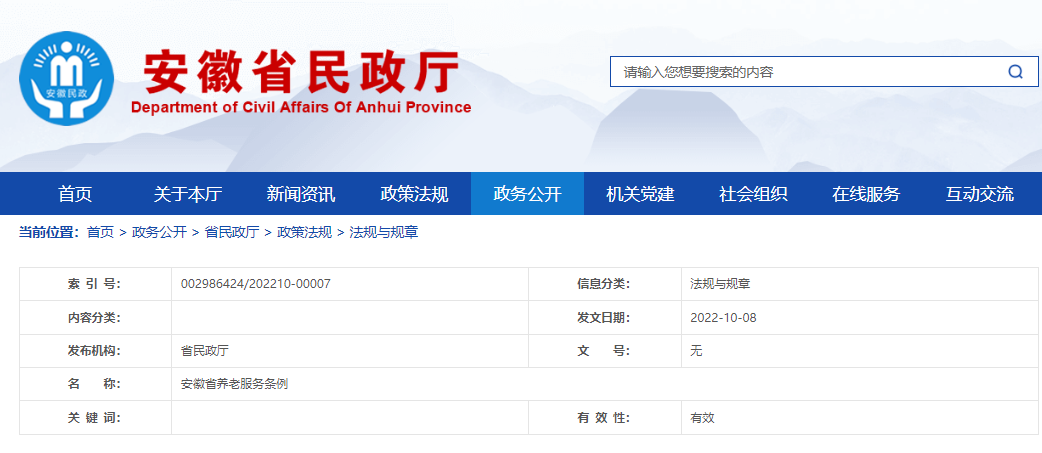This screenshot has width=1042, height=453.
Task: Click the 政务公开 breadcrumb link
Action: tap(159, 232)
